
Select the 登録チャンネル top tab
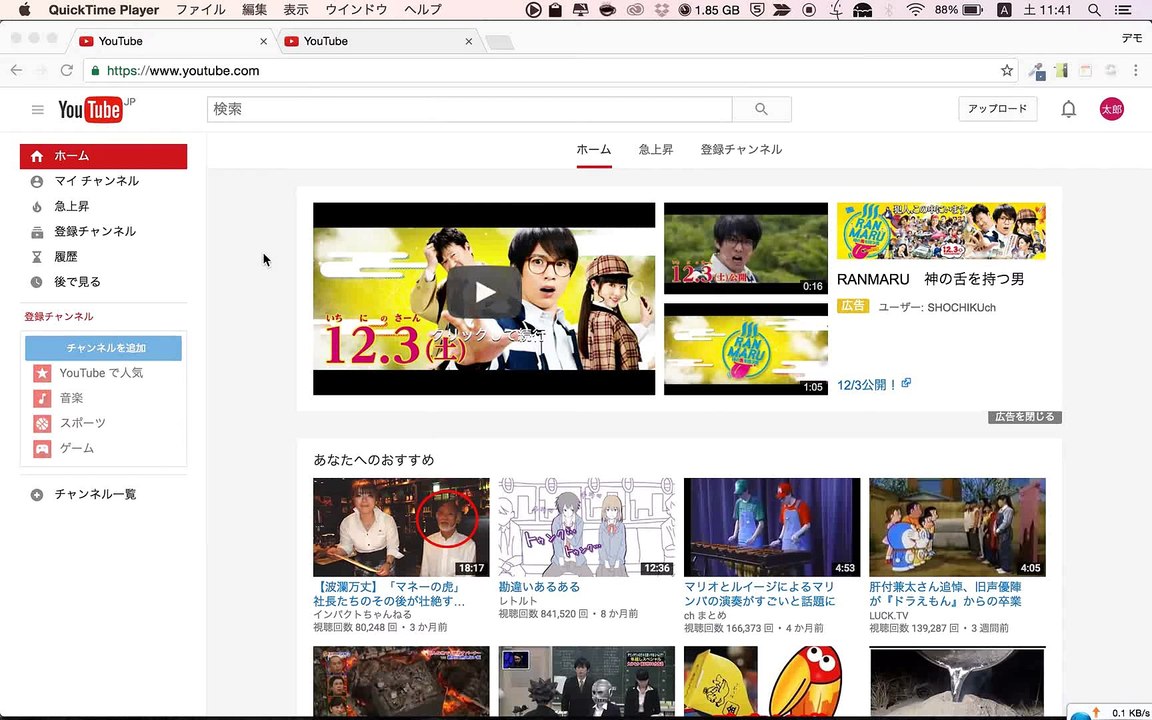click(741, 150)
